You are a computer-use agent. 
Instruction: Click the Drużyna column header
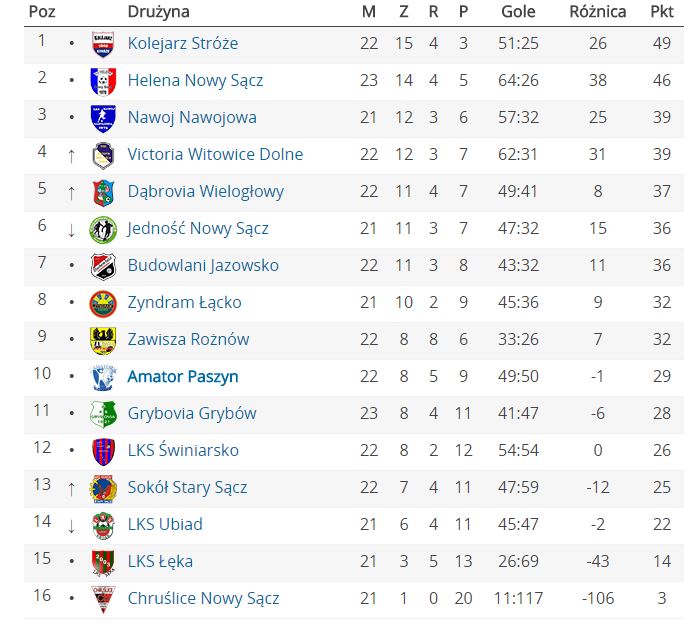point(158,12)
